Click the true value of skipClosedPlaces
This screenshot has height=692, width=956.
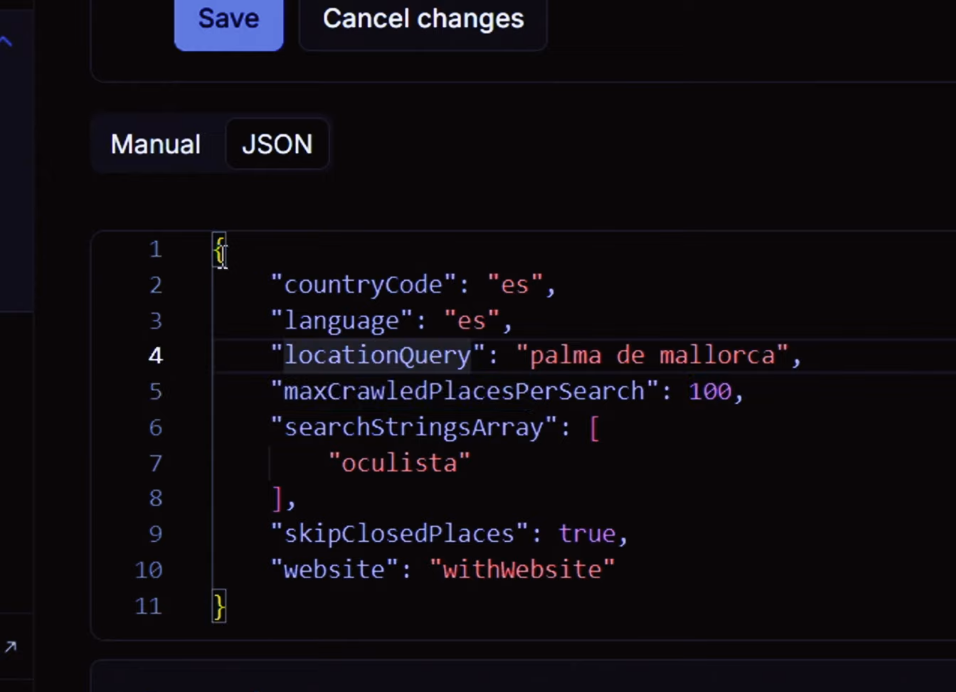click(x=587, y=534)
